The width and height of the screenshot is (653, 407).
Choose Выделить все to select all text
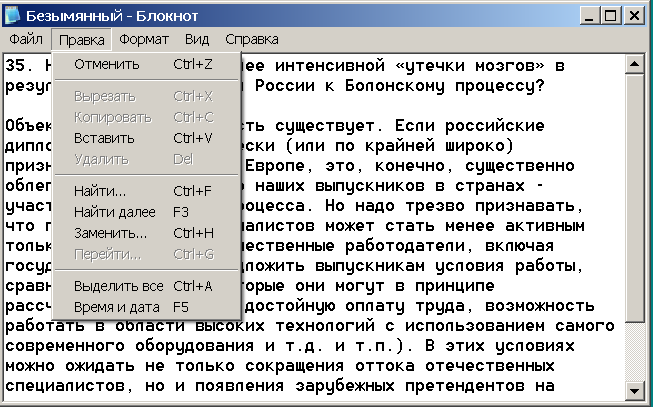(118, 286)
